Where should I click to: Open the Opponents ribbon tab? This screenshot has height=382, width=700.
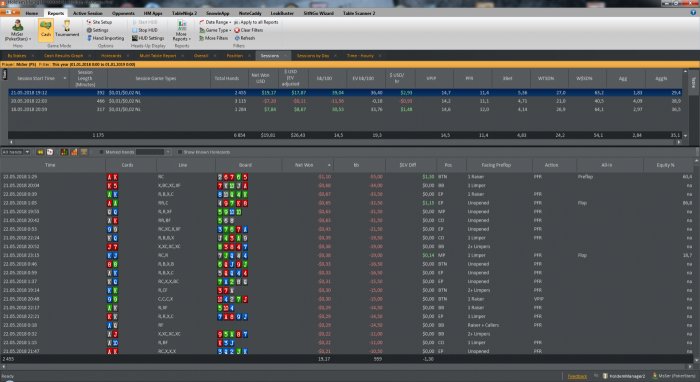[x=123, y=13]
